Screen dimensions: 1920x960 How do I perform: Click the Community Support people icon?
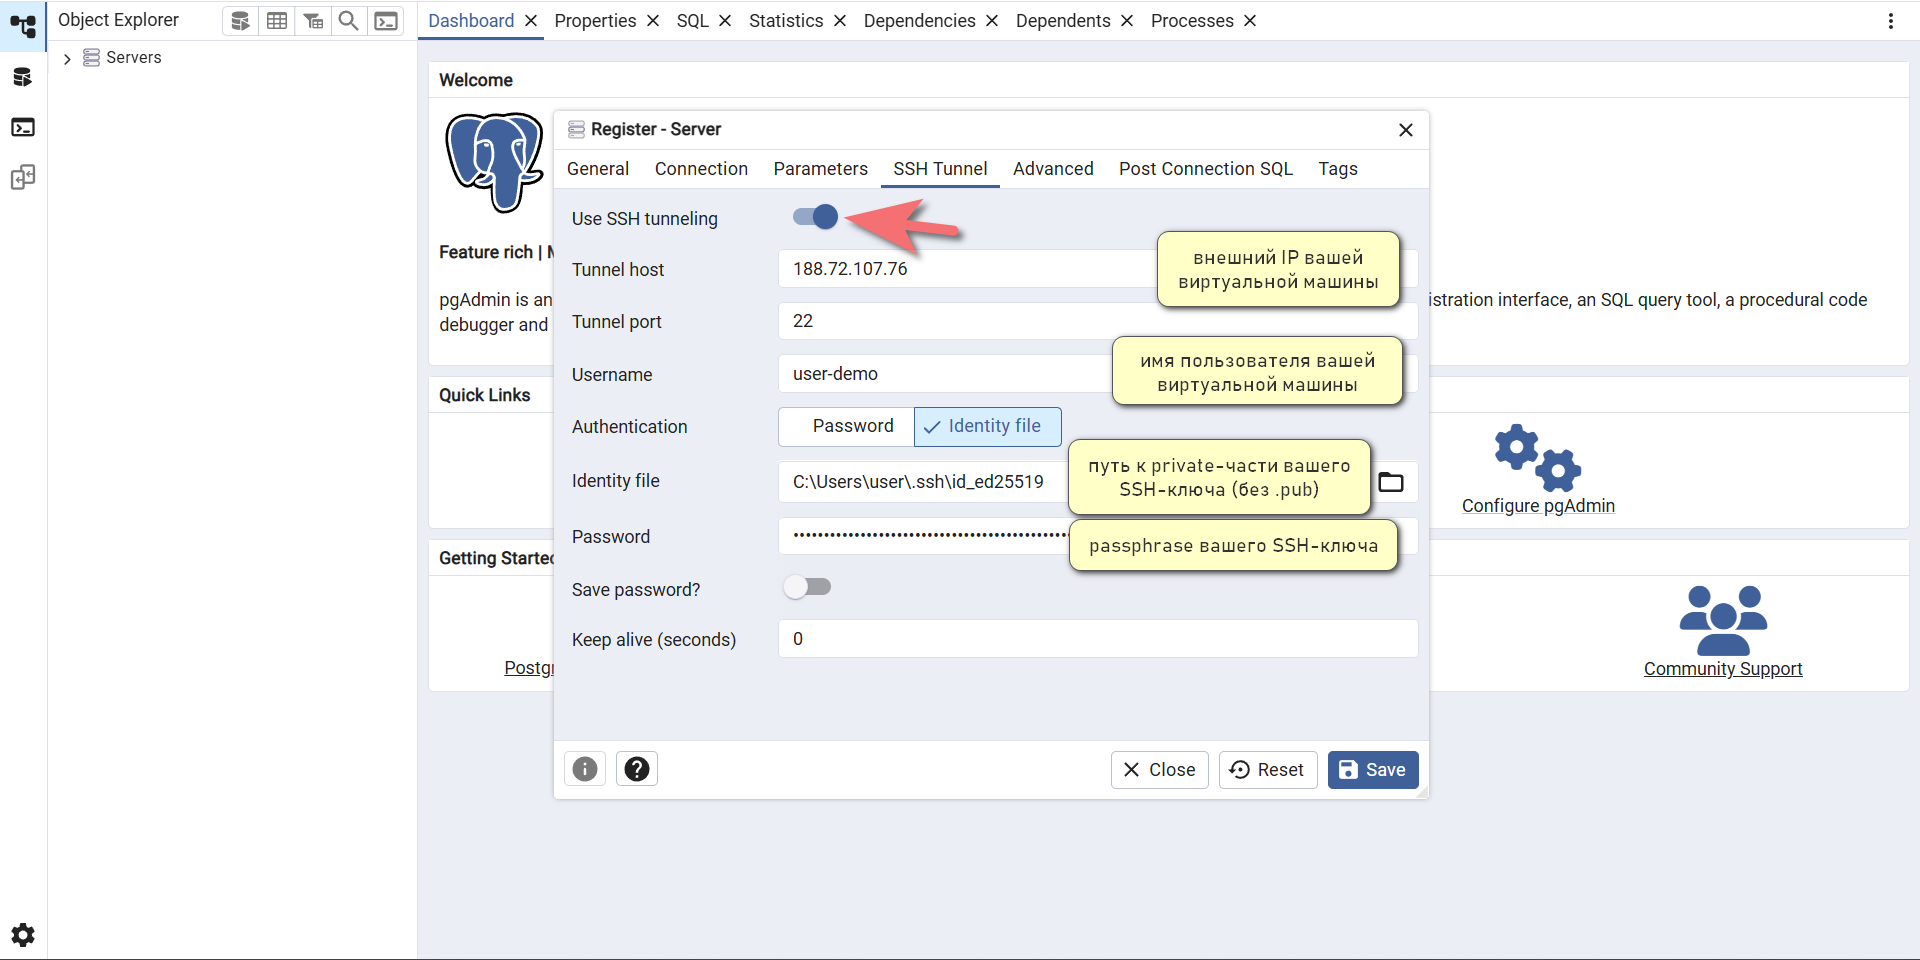pyautogui.click(x=1723, y=620)
